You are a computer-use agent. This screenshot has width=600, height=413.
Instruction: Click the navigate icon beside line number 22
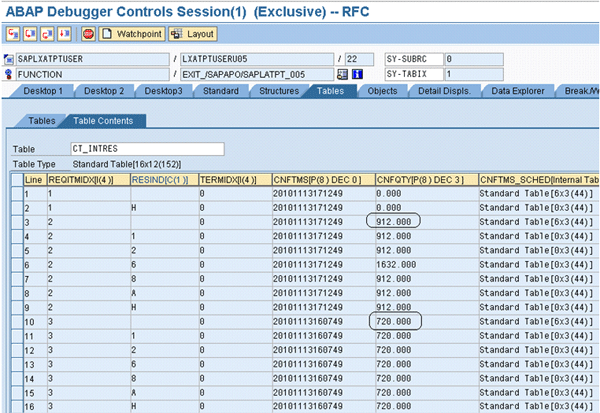(342, 74)
